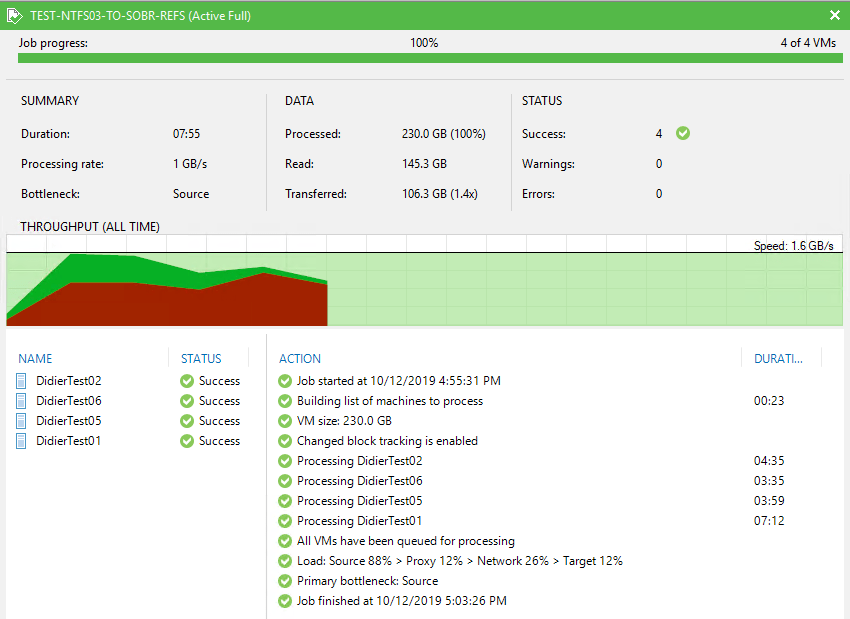Click the check icon beside Changed block tracking
The image size is (850, 619).
(285, 441)
